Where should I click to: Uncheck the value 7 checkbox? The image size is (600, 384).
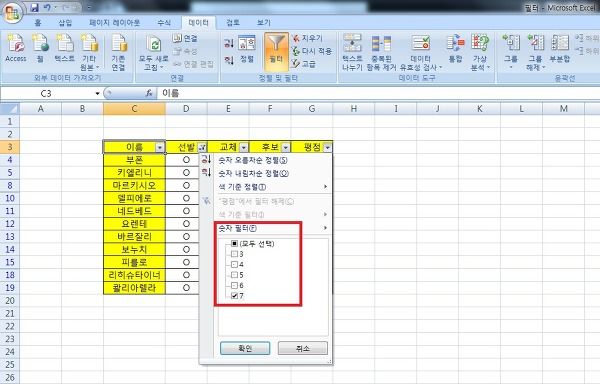(235, 296)
